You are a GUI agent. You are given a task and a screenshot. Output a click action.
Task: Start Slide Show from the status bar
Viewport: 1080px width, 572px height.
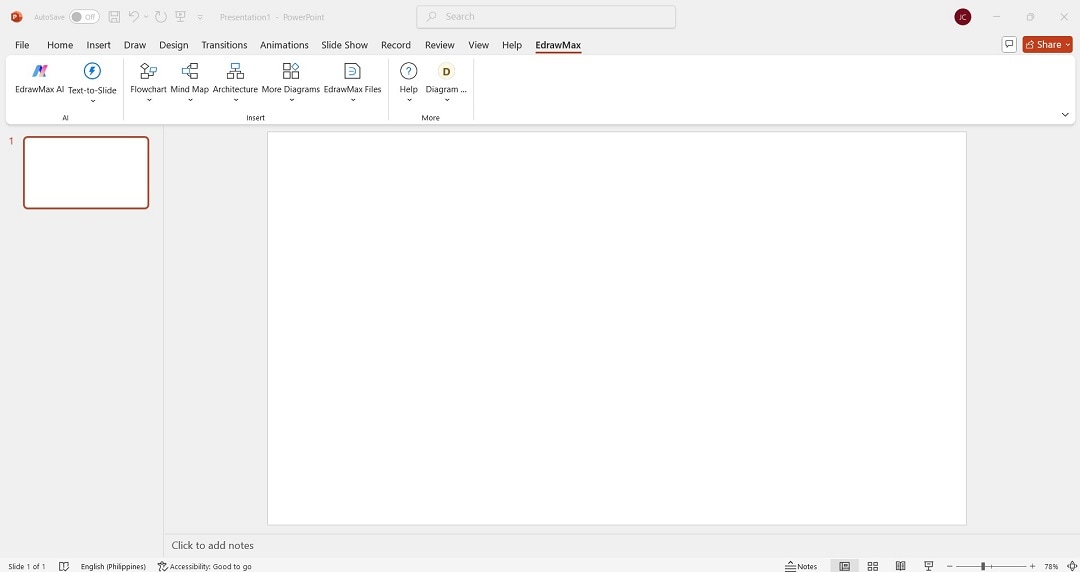tap(928, 566)
